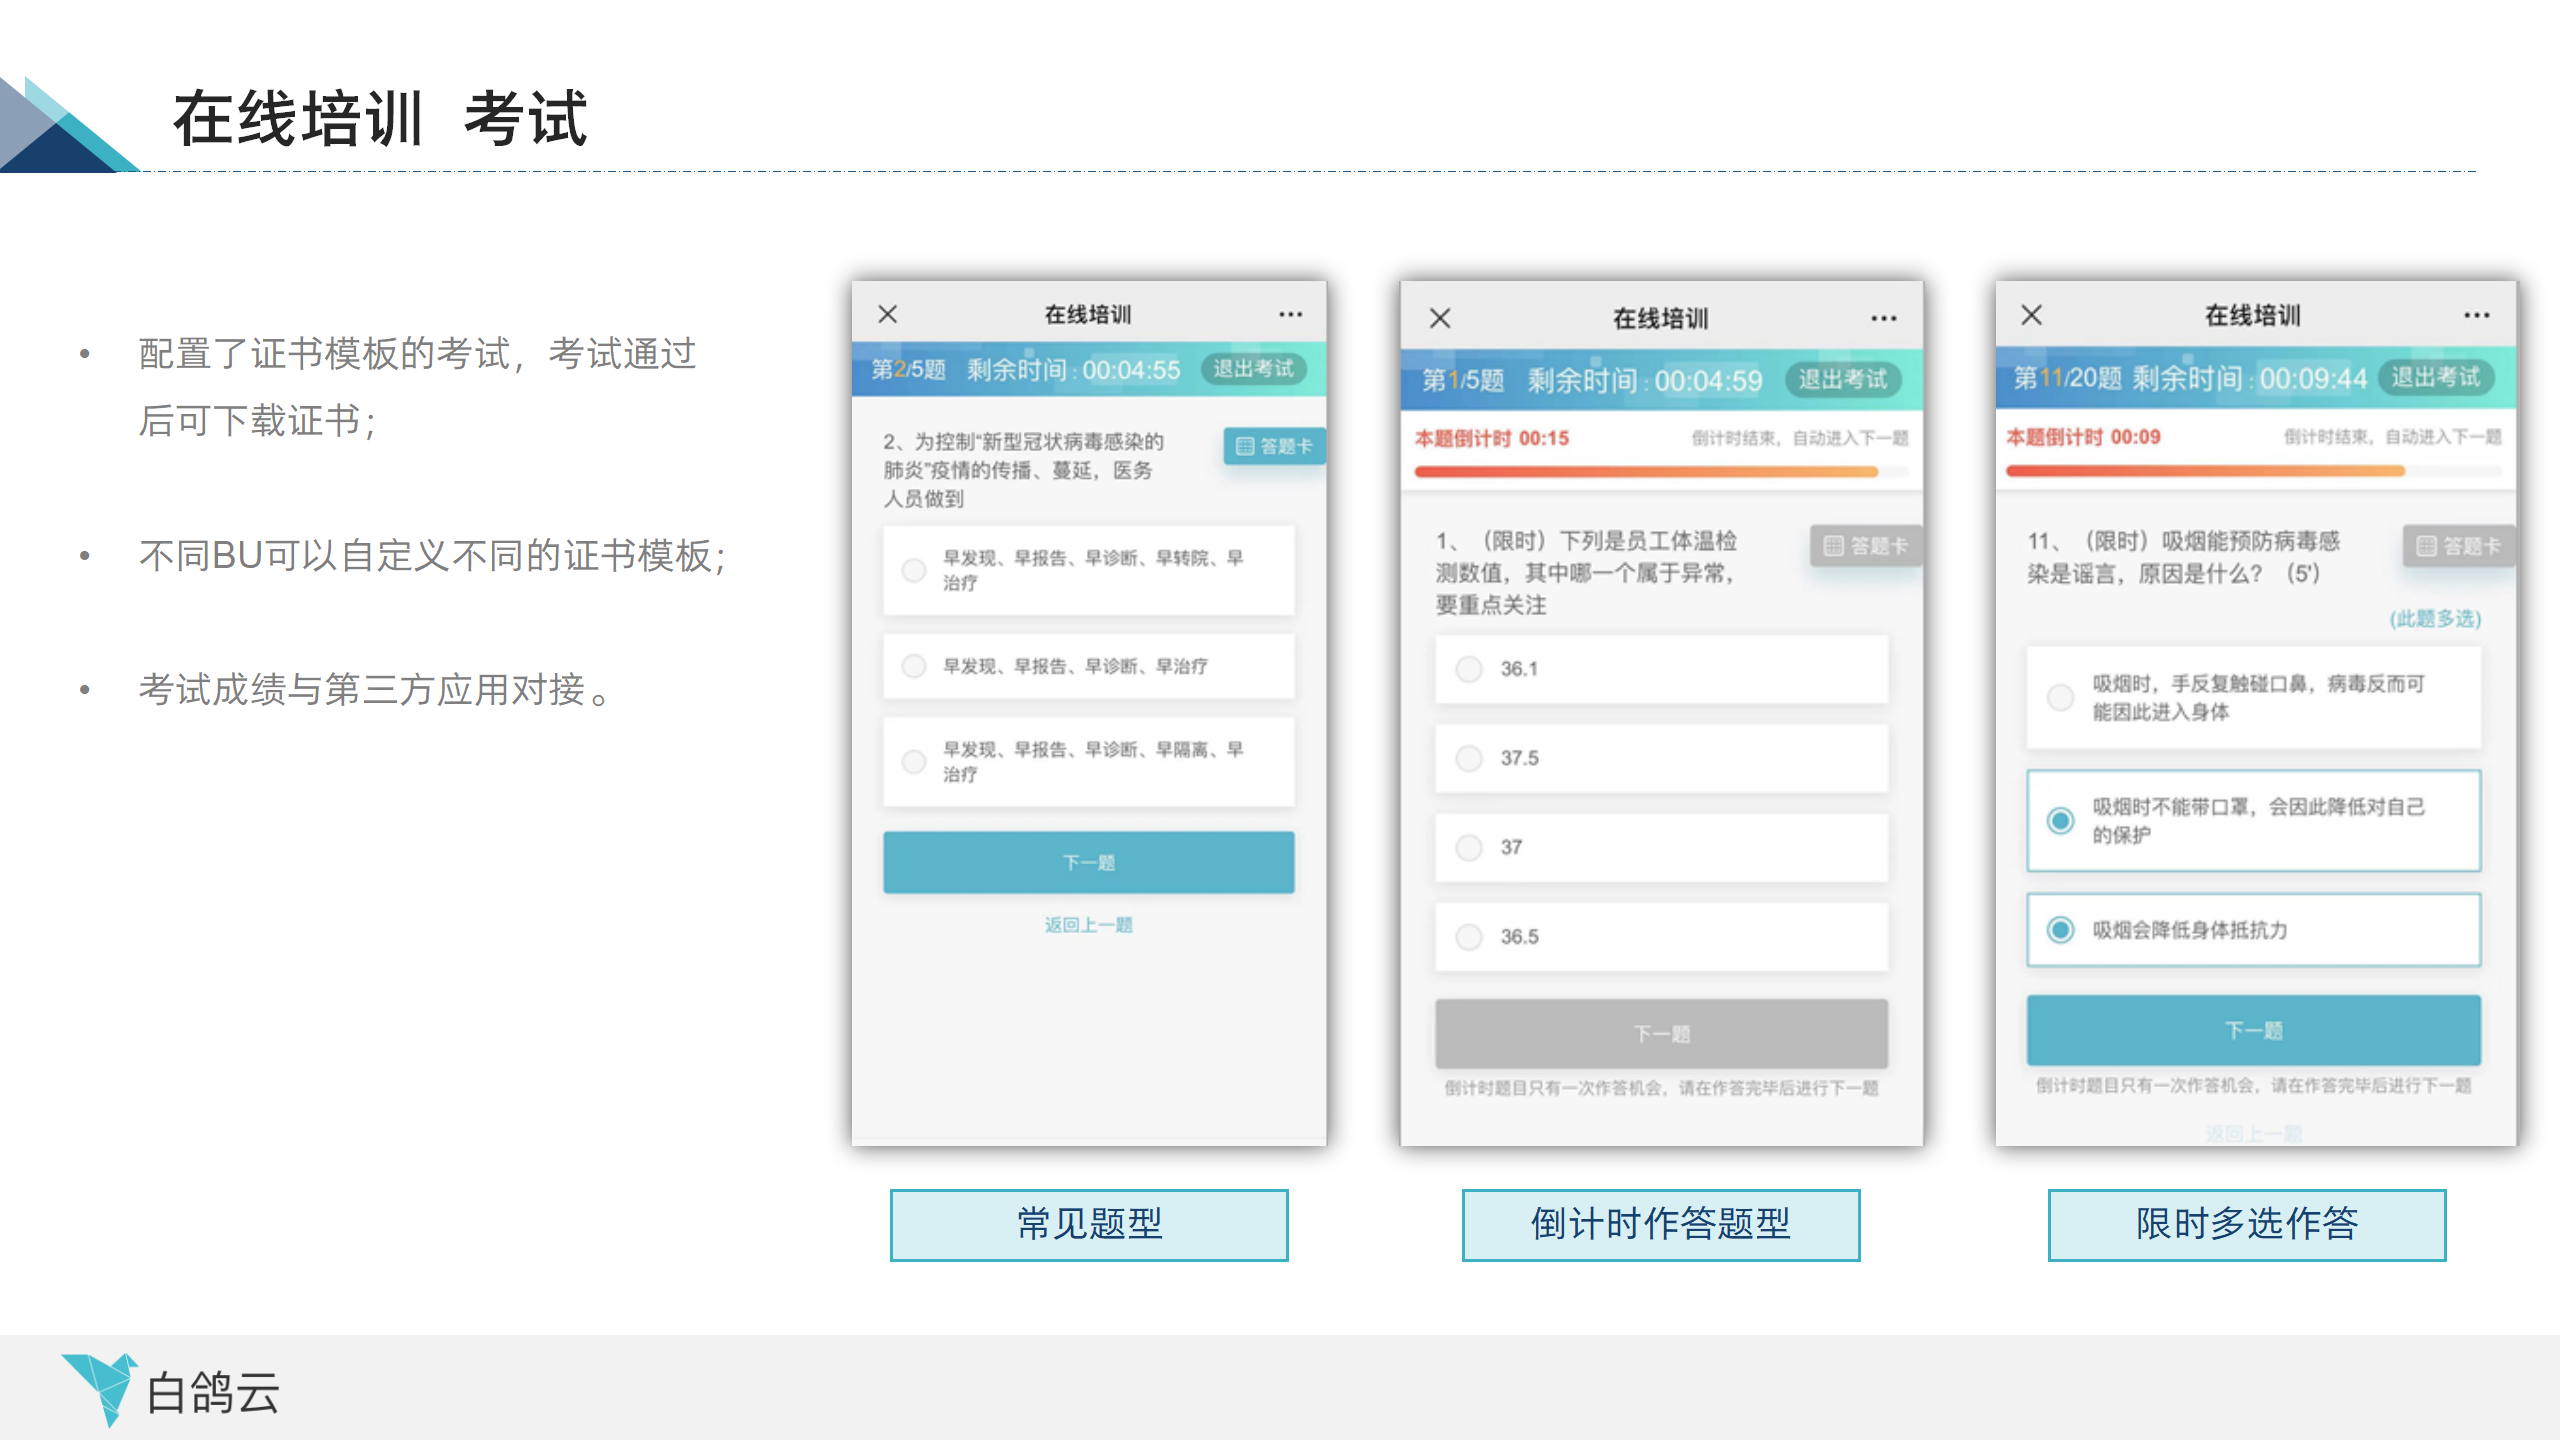
Task: Select temperature option 36.1
Action: [x=1661, y=669]
